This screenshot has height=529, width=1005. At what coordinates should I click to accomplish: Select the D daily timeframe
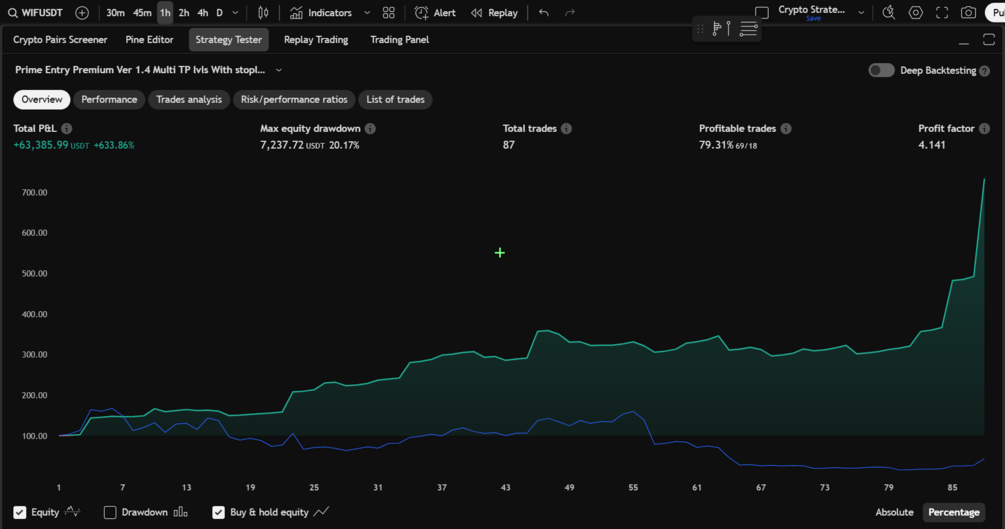click(219, 13)
